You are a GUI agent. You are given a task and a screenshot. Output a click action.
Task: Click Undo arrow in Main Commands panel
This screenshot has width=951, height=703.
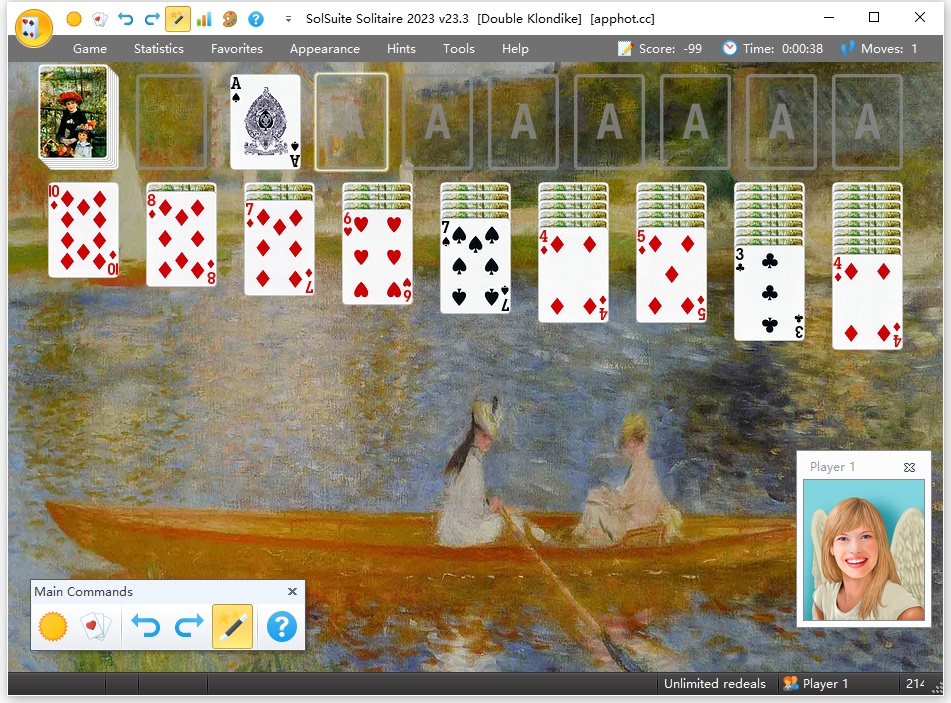point(146,627)
